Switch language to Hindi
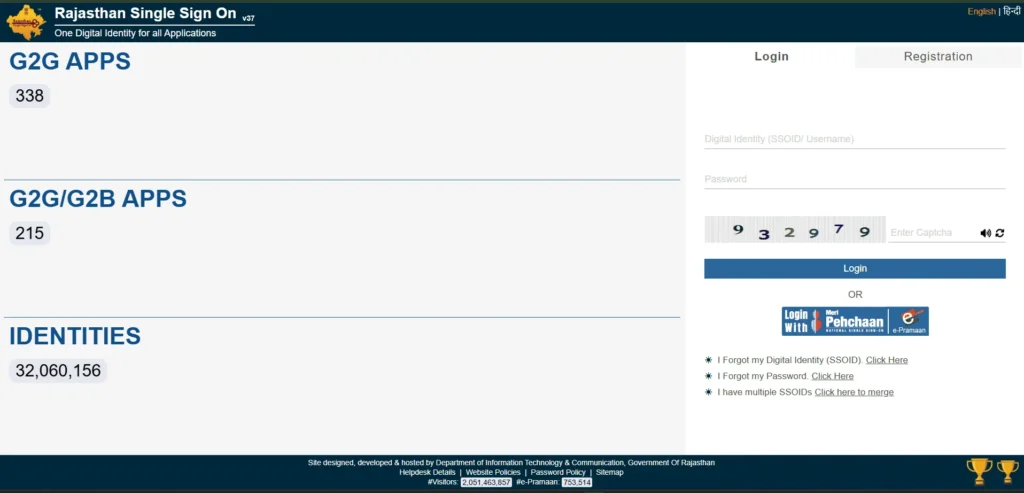 click(x=1011, y=12)
